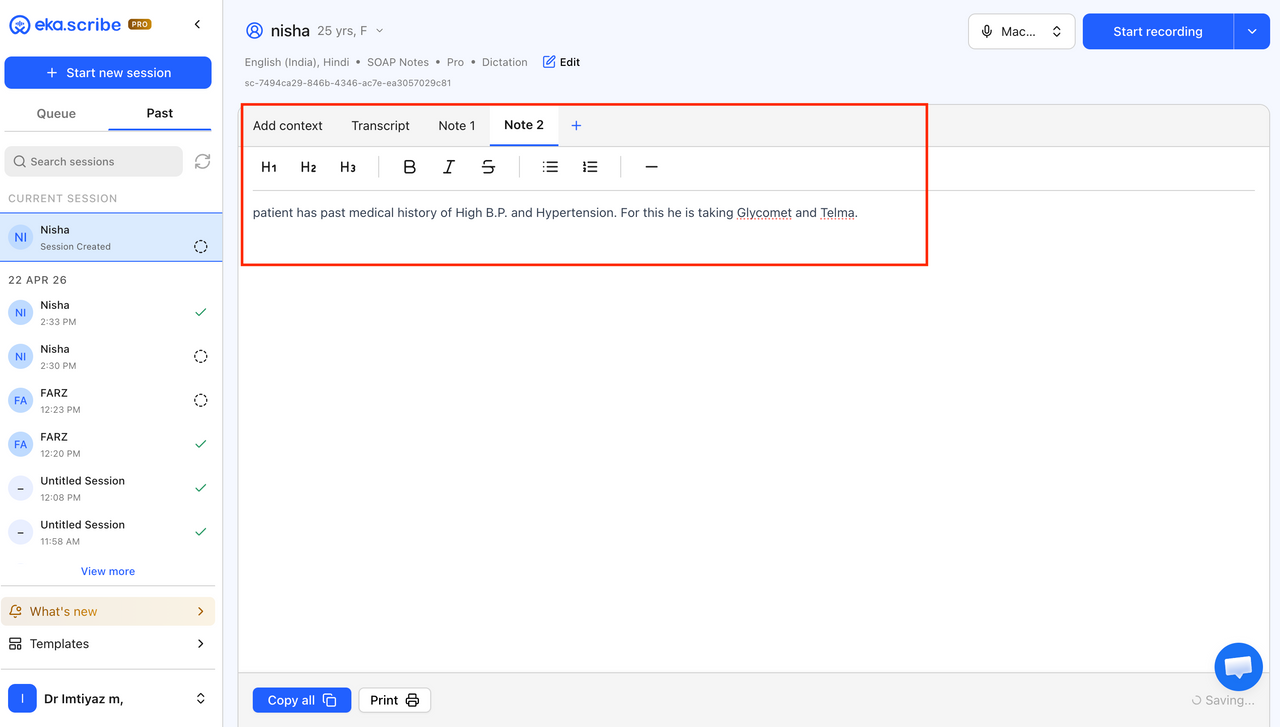
Task: Open the Queue sessions tab
Action: click(56, 114)
